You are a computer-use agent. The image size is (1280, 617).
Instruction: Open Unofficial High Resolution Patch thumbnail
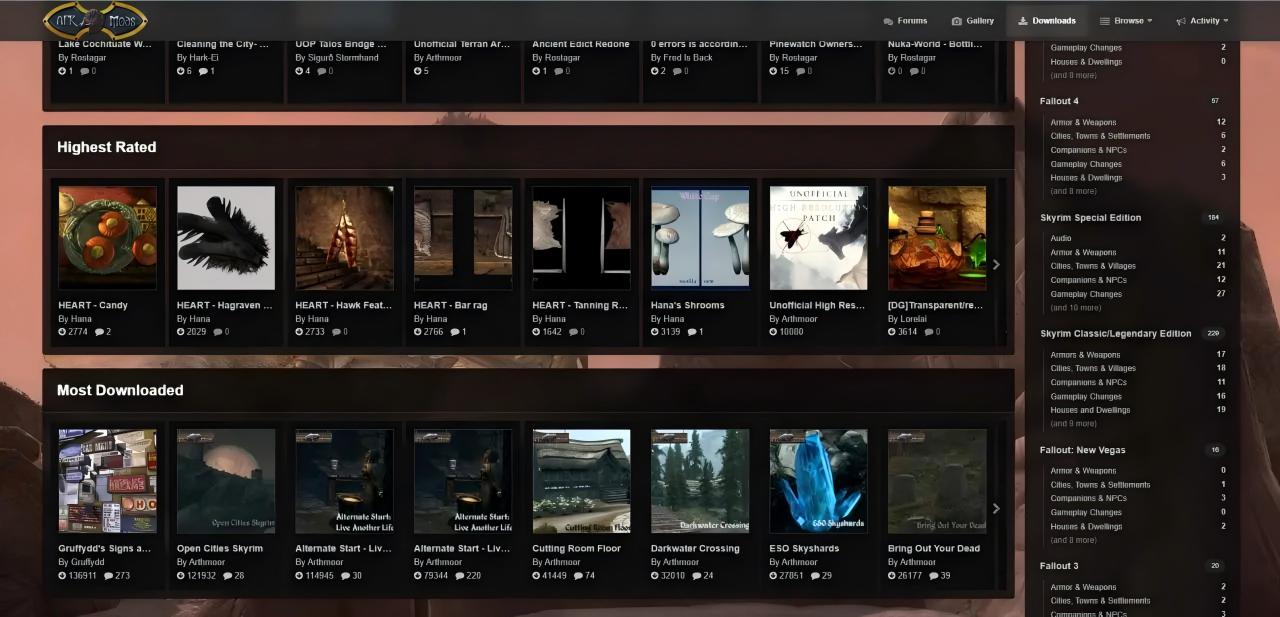[818, 238]
